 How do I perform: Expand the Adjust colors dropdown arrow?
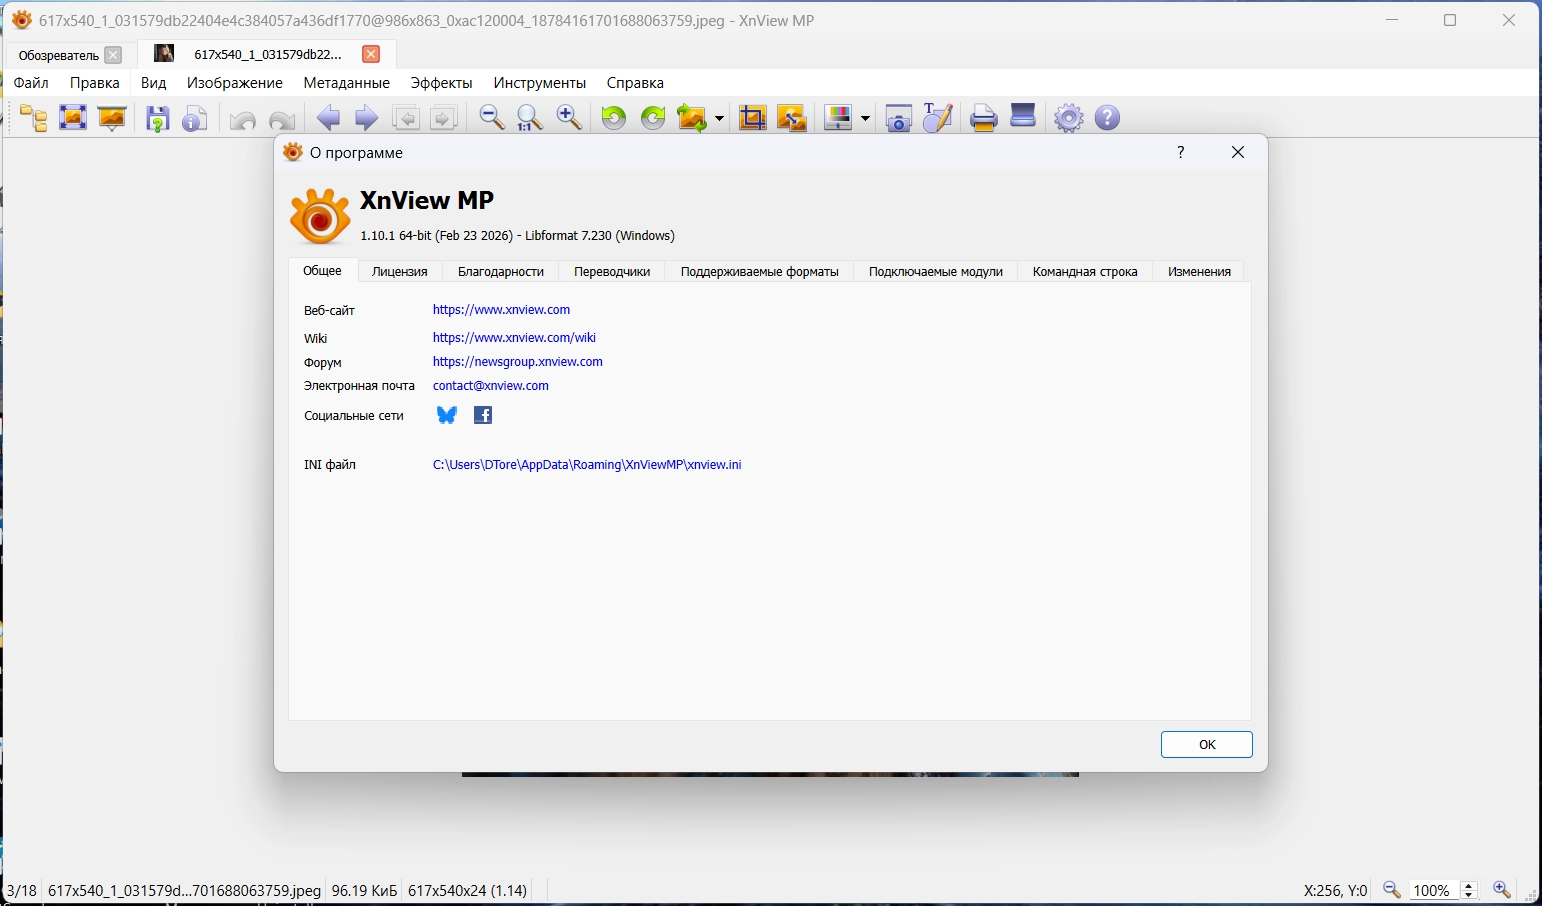click(x=865, y=119)
